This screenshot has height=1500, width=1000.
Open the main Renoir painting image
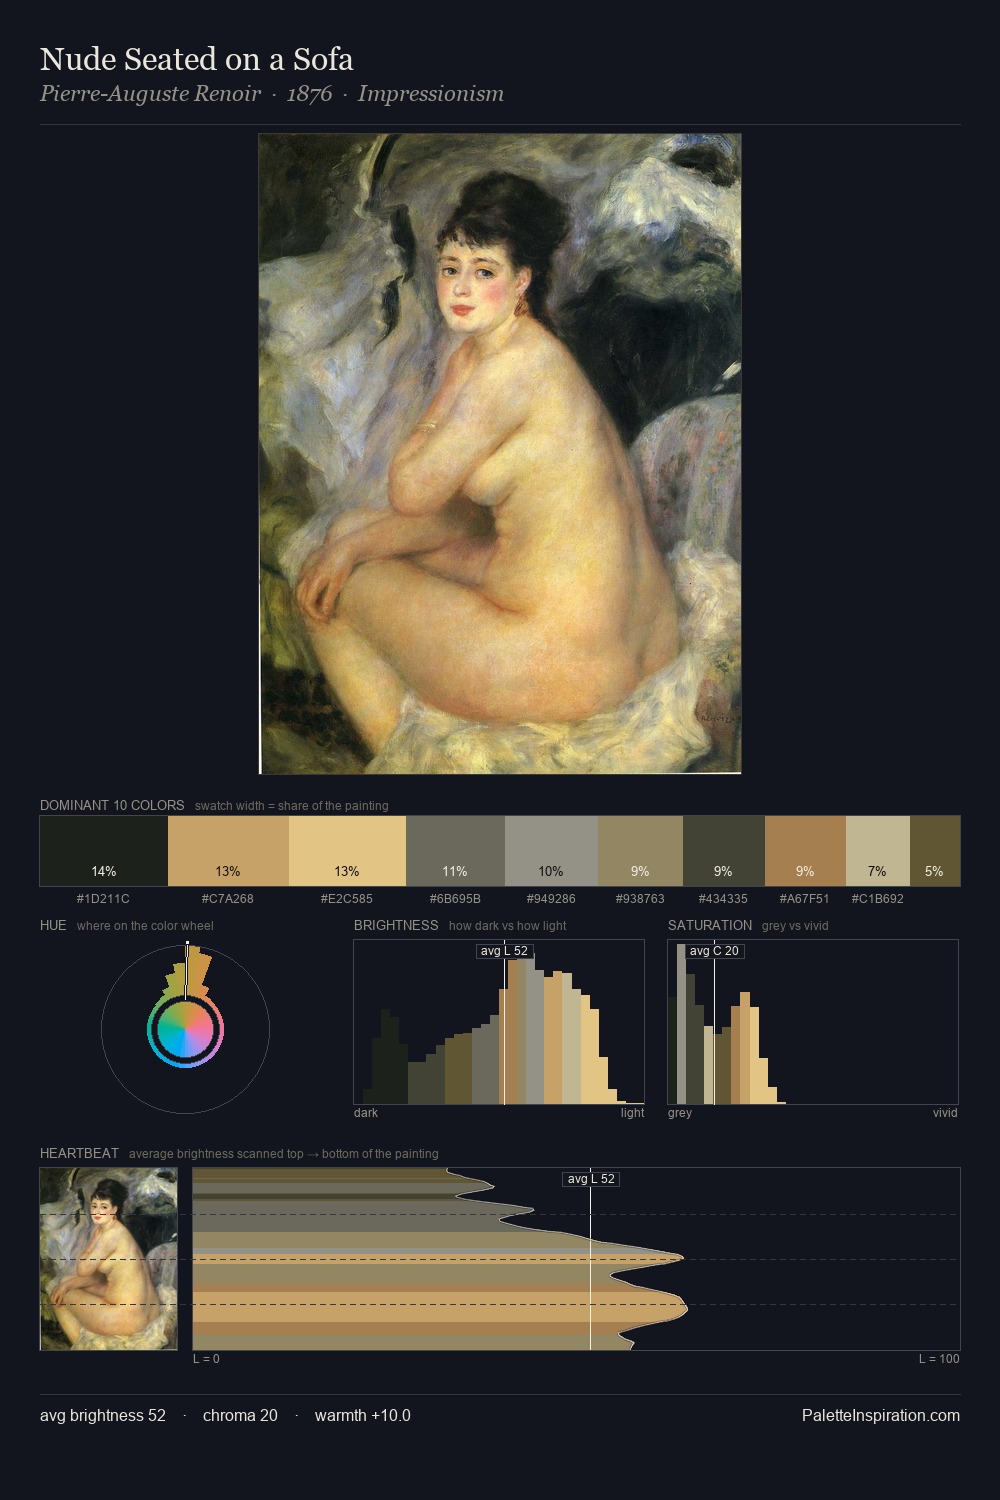tap(500, 454)
